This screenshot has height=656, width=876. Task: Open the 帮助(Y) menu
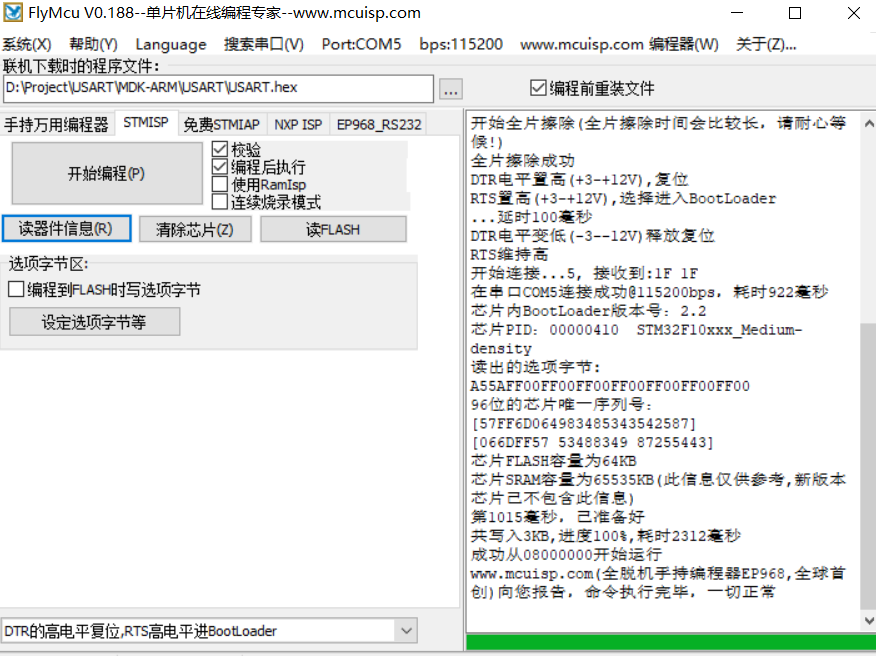point(93,44)
